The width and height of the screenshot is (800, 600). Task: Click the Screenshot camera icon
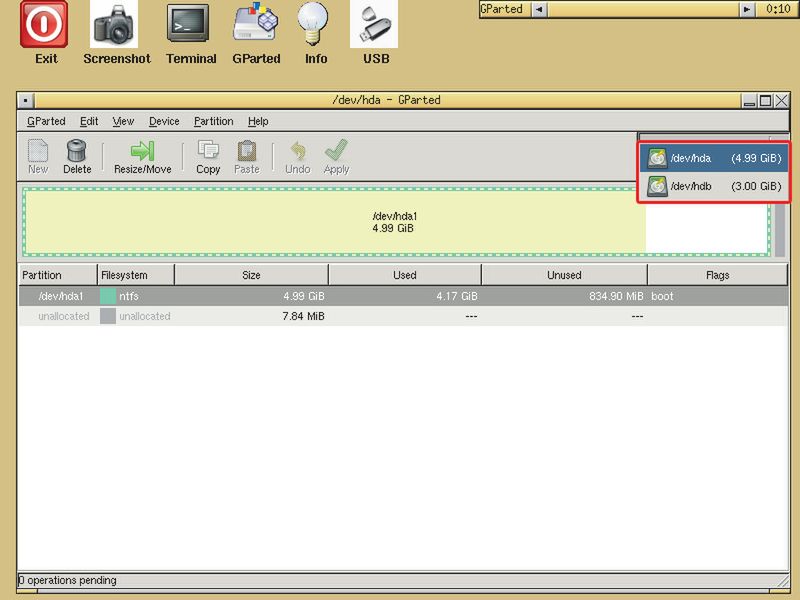pos(116,24)
